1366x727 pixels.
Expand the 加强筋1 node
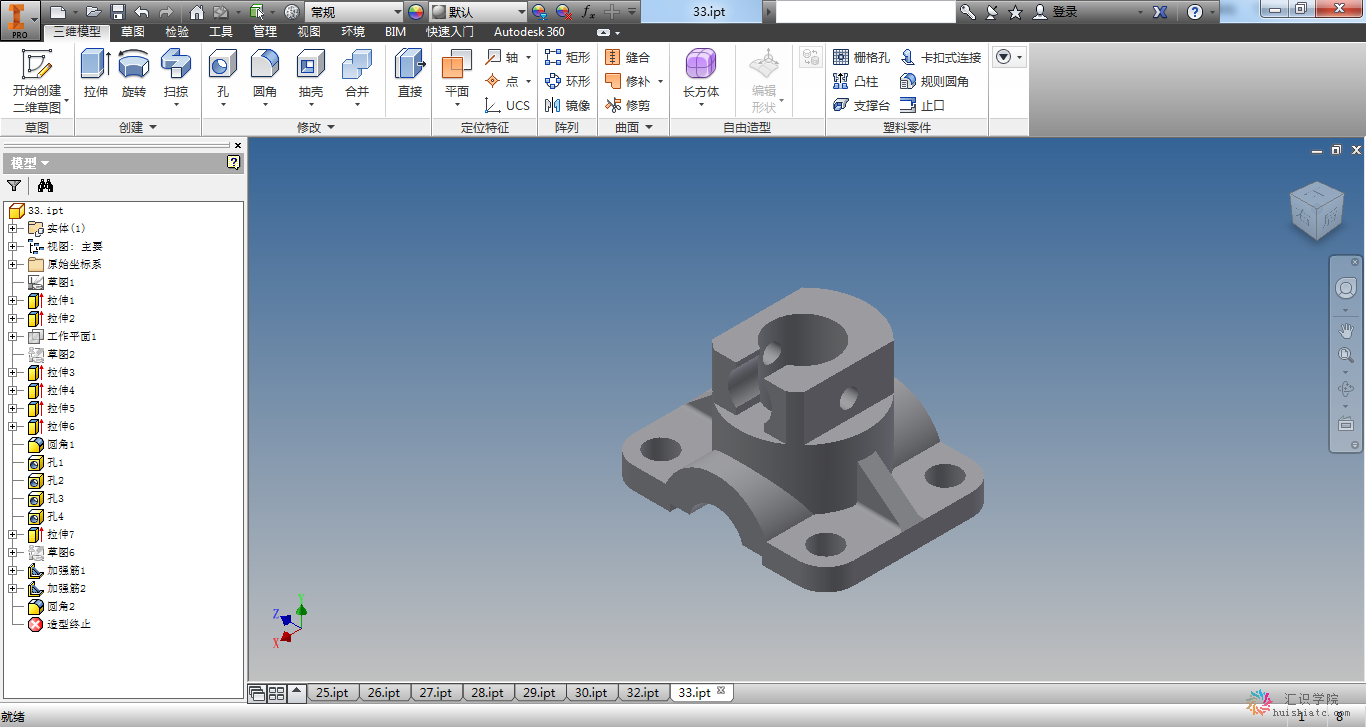[x=13, y=570]
